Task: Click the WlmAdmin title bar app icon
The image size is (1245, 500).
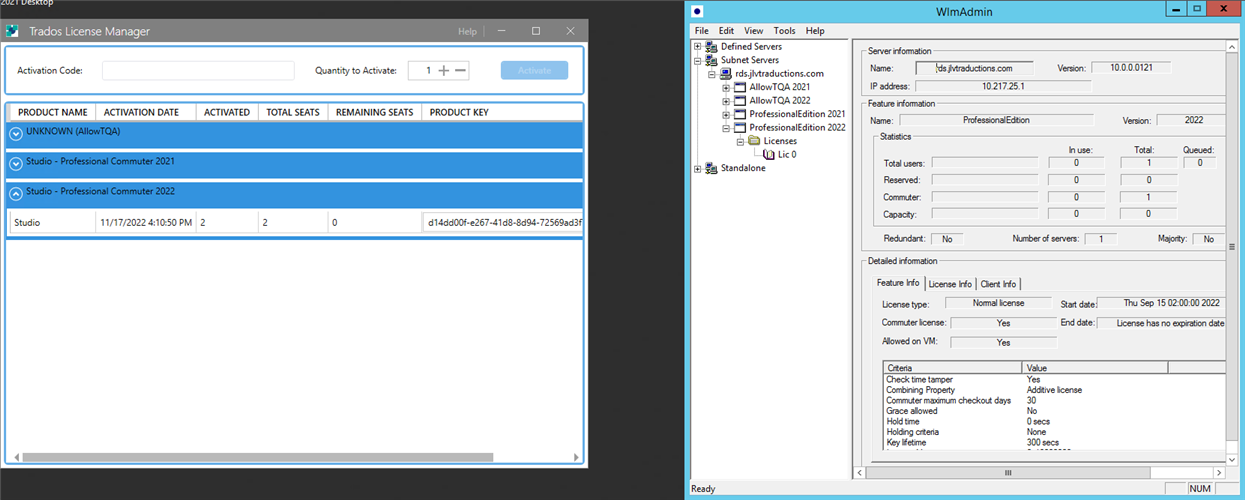Action: (698, 11)
